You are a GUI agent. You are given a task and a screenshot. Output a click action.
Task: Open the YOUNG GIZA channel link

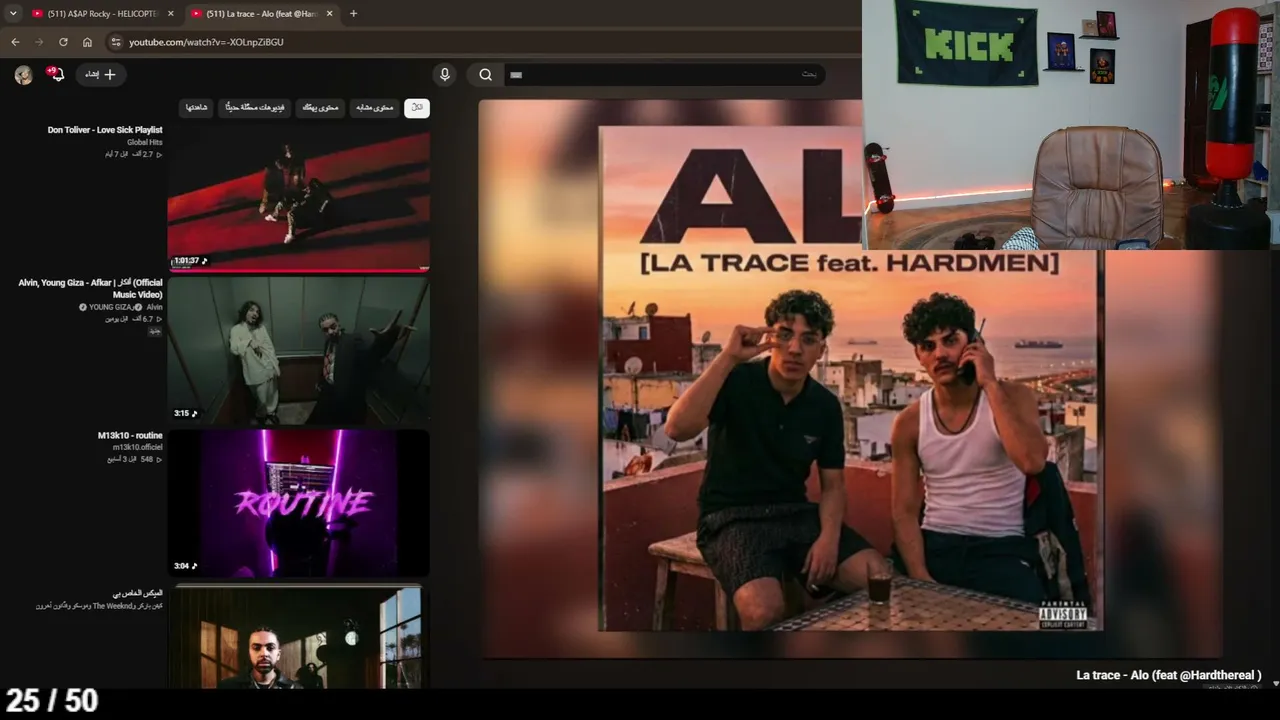point(111,307)
